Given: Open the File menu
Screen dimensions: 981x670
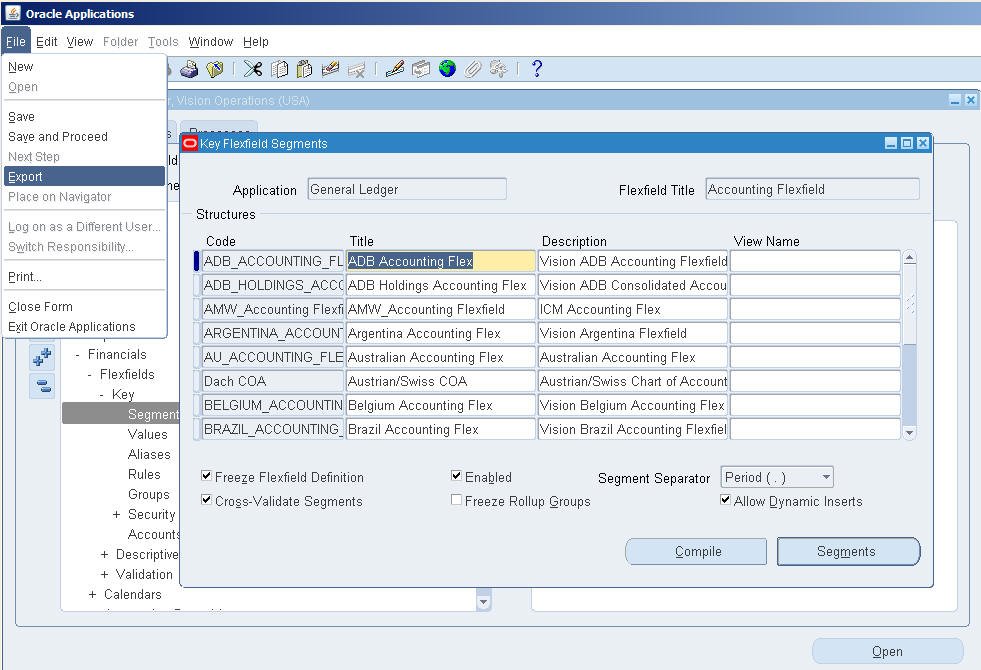Looking at the screenshot, I should [x=16, y=41].
